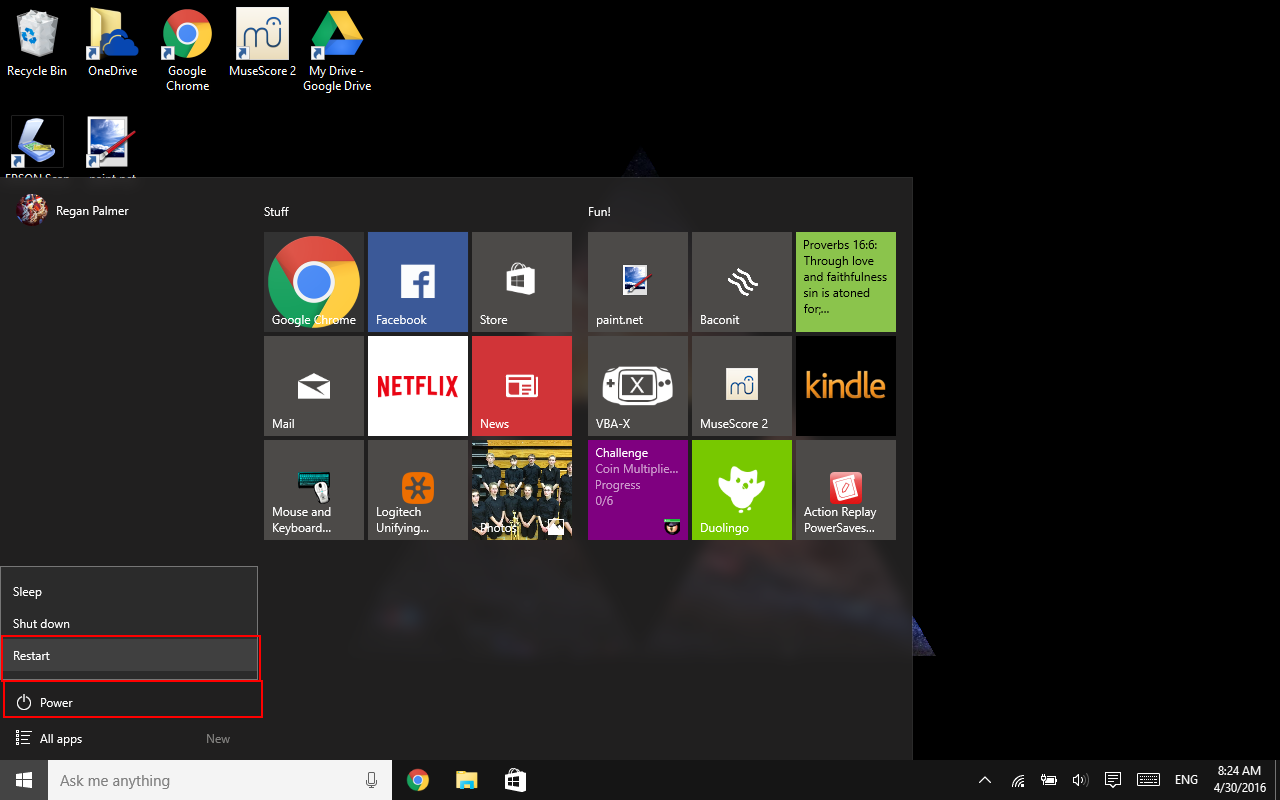The image size is (1280, 800).
Task: Select the Google Chrome desktop shortcut
Action: point(187,50)
